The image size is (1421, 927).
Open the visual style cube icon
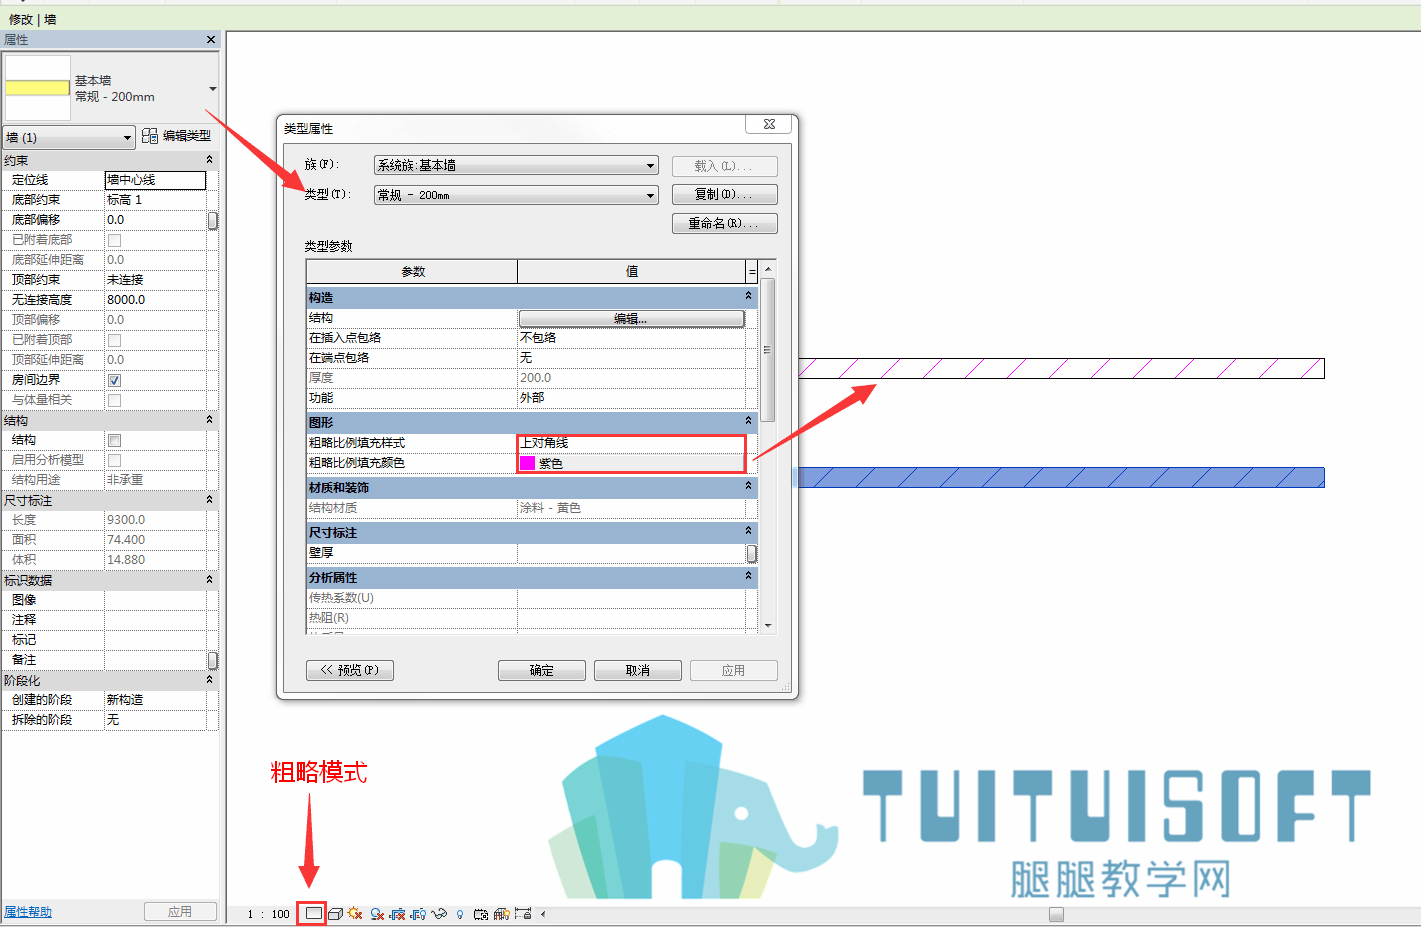335,914
